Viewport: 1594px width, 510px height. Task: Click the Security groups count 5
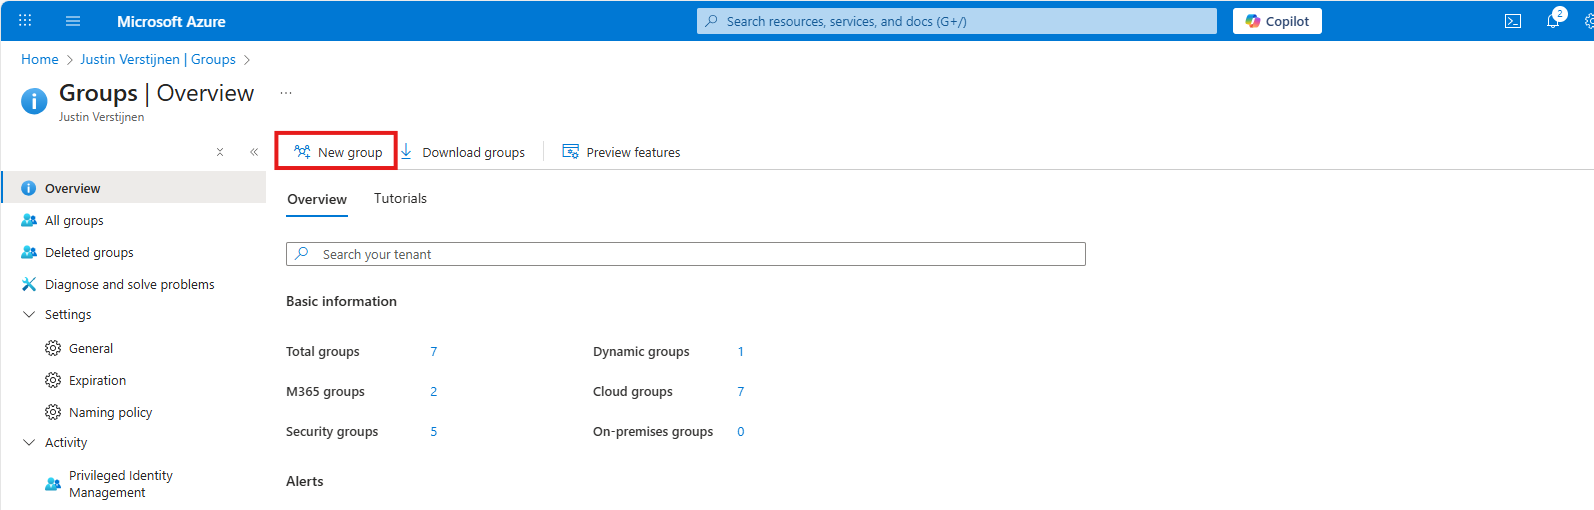[434, 431]
